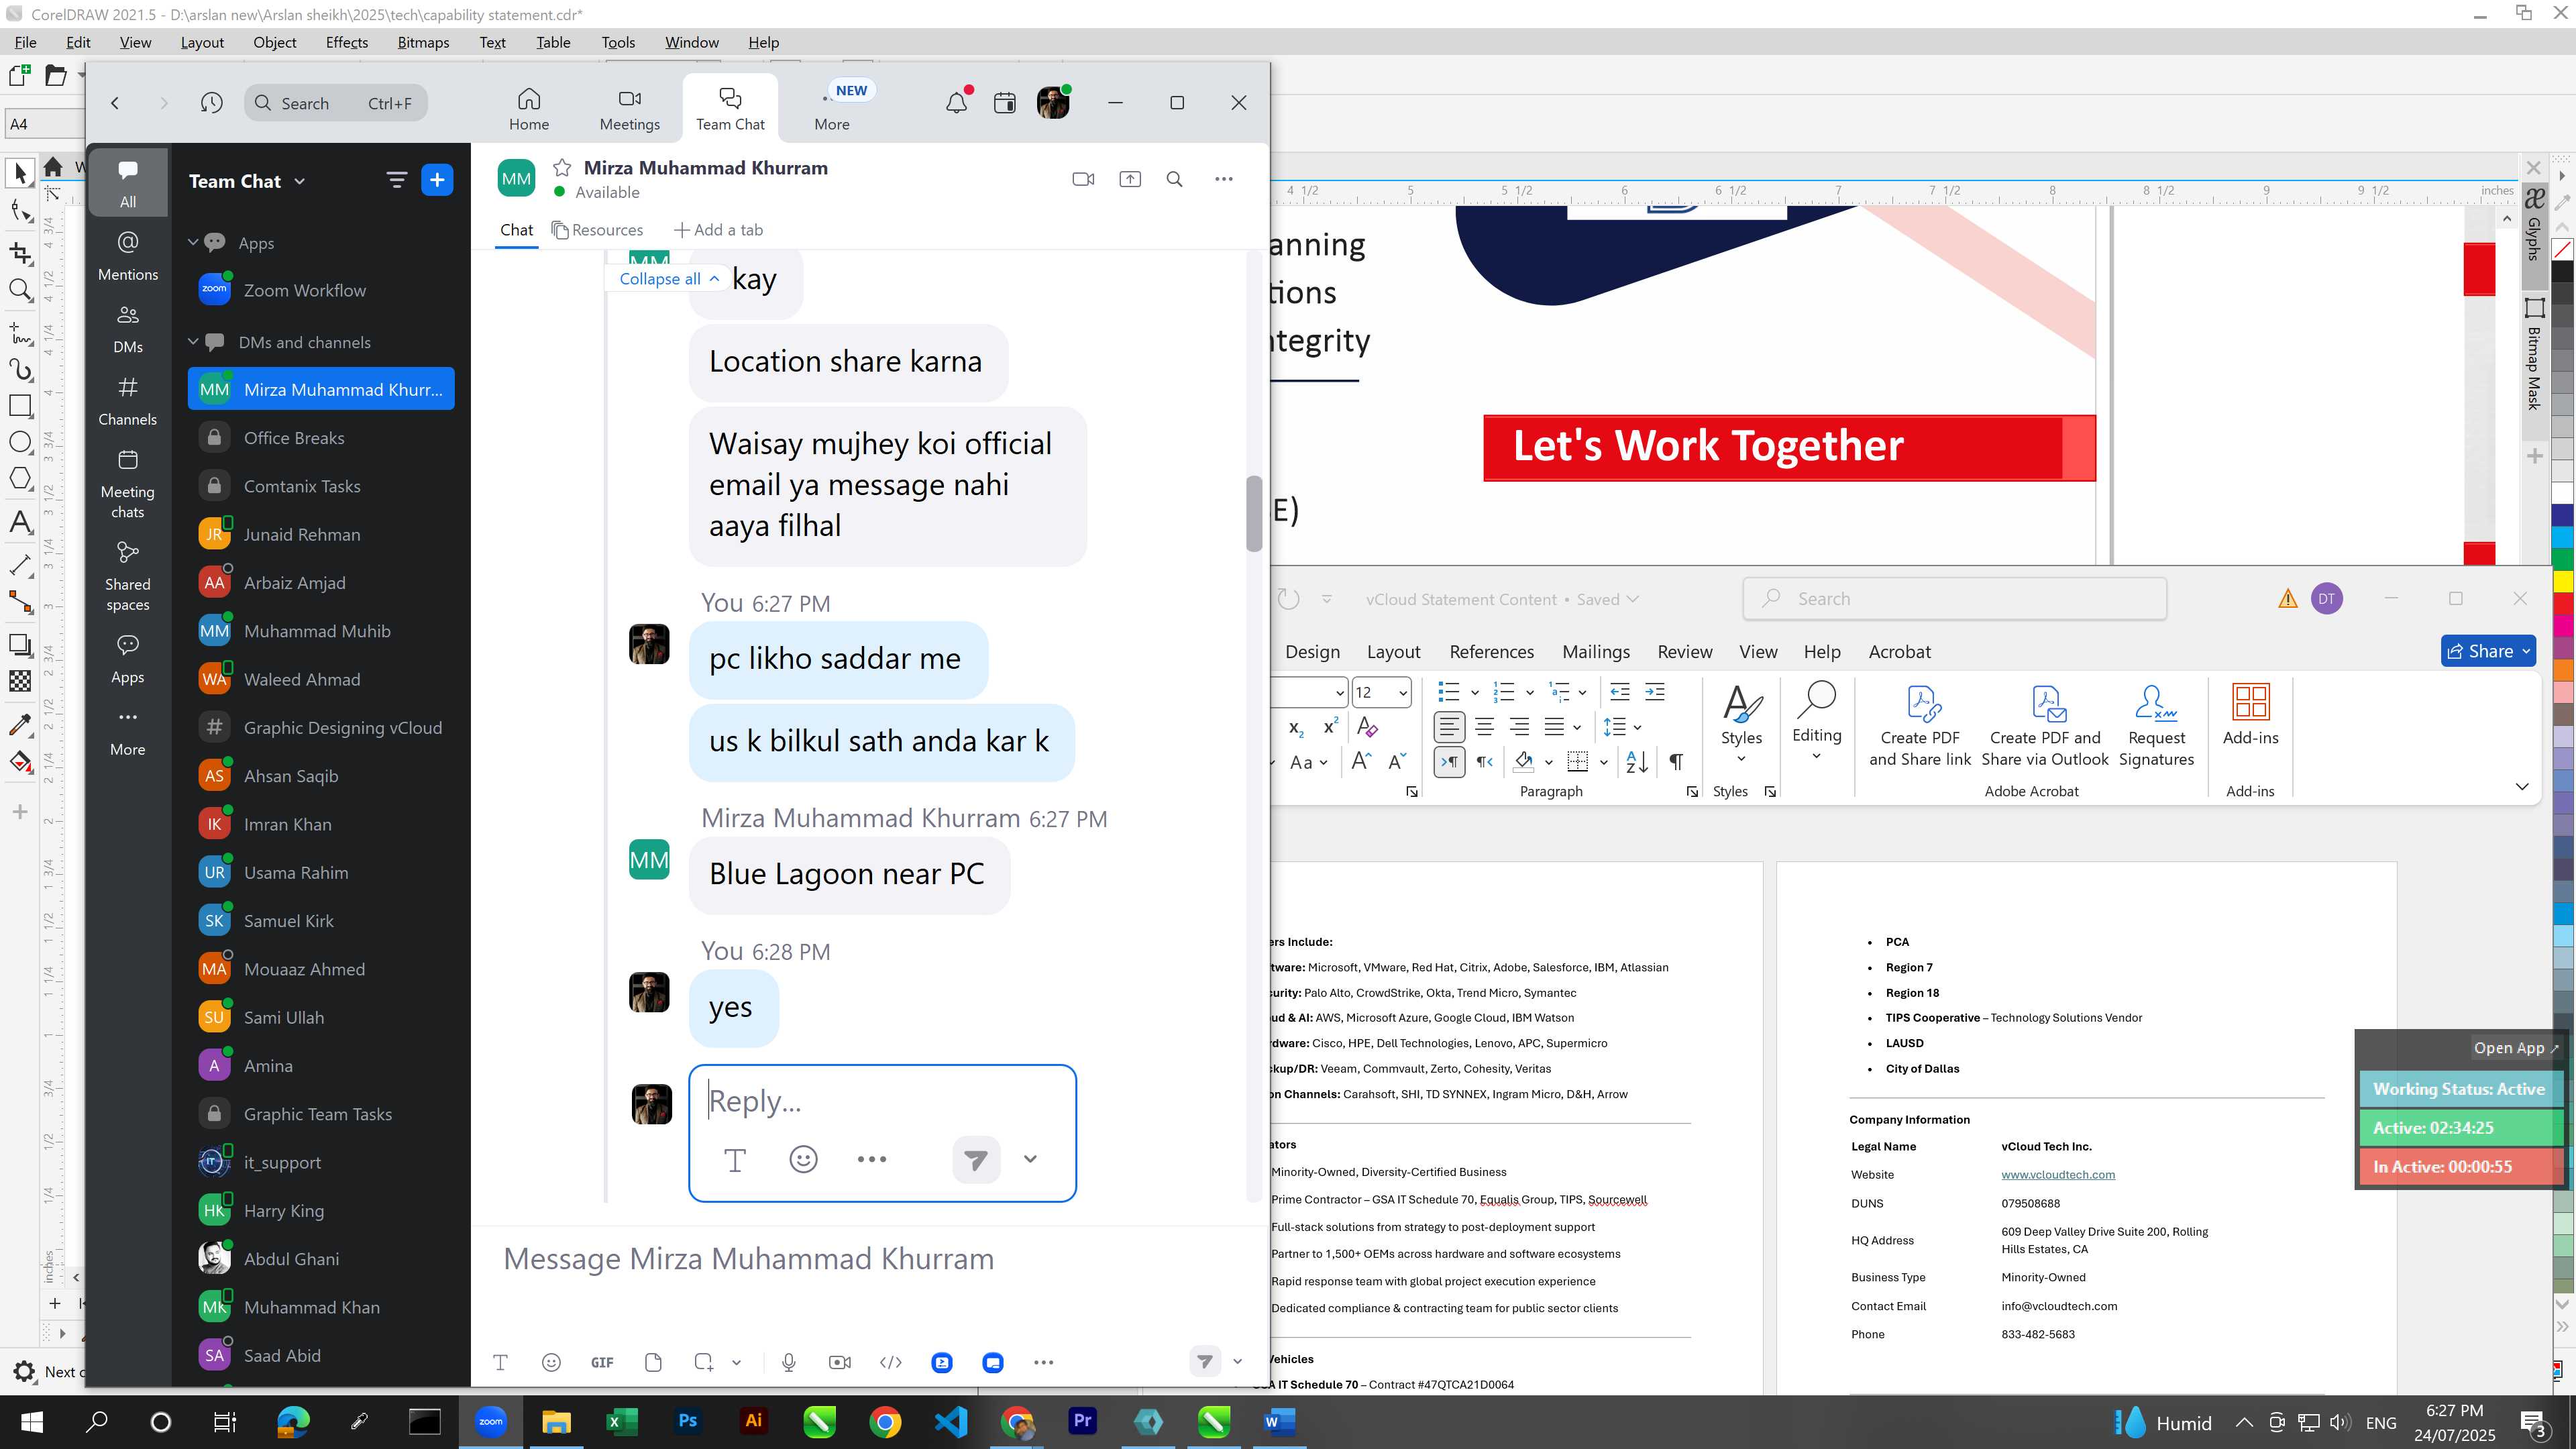Image resolution: width=2576 pixels, height=1449 pixels.
Task: Select the CorelDRAW Rectangle tool
Action: pyautogui.click(x=20, y=405)
